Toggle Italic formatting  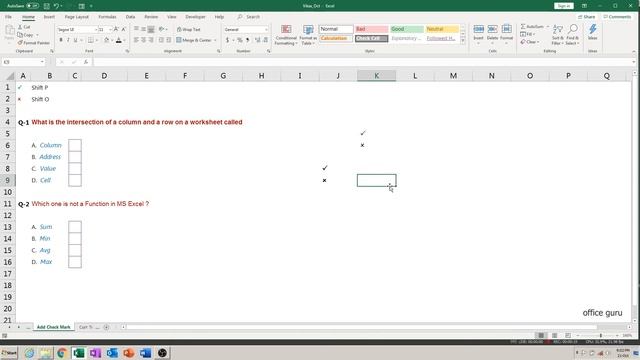(x=68, y=40)
